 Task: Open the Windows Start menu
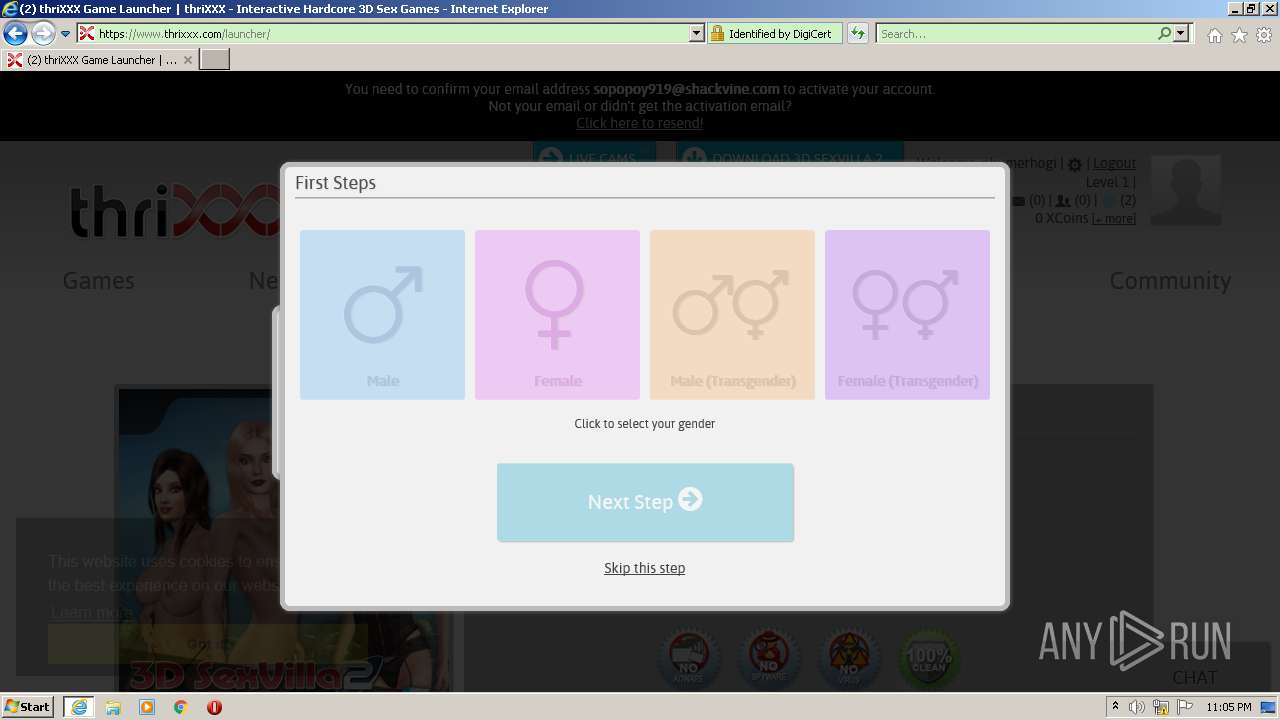pos(27,706)
